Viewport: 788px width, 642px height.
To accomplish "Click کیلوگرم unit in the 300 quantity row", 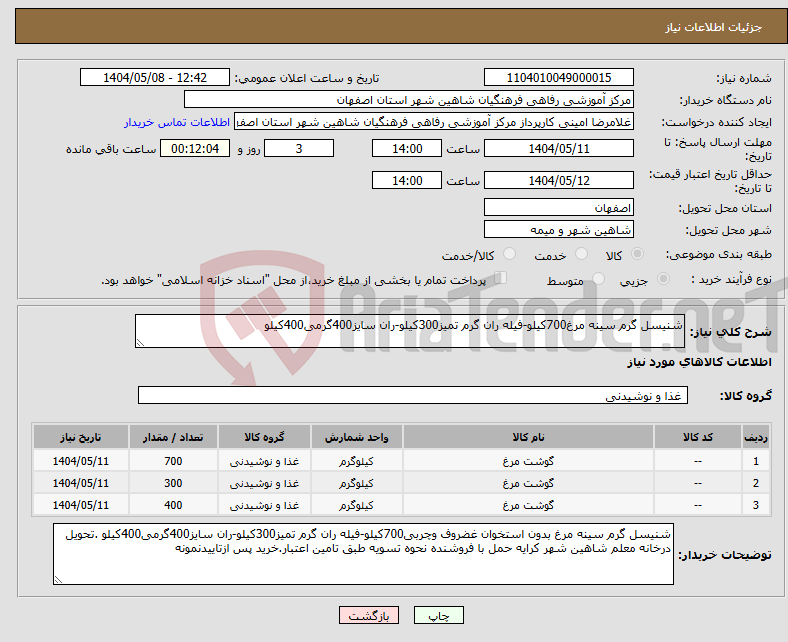I will (356, 483).
